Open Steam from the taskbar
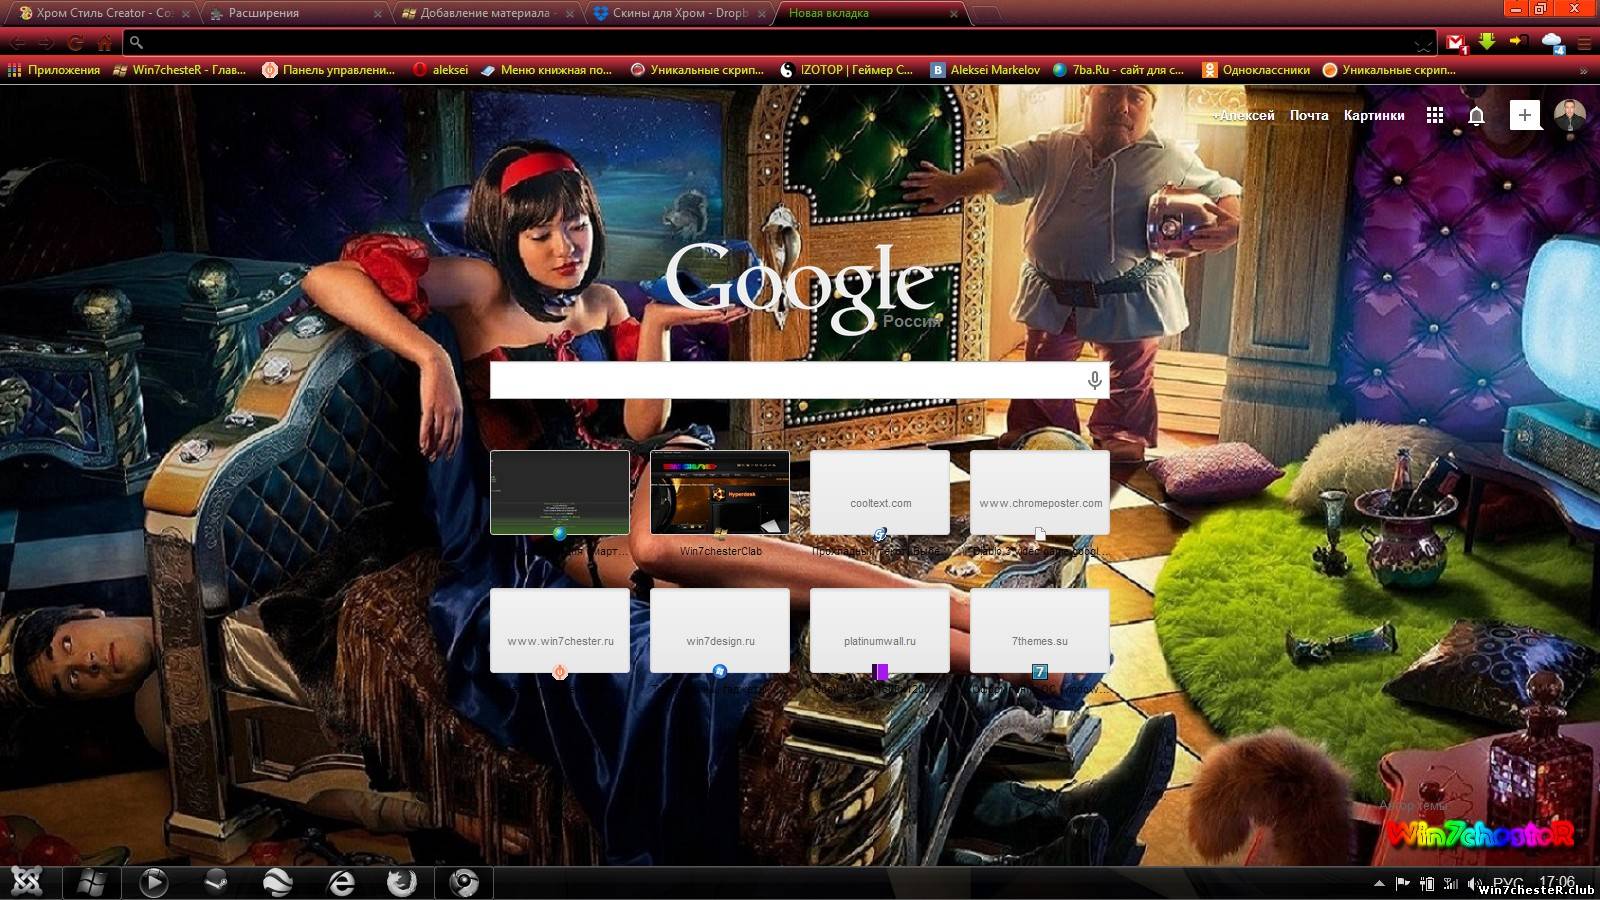 (x=216, y=882)
